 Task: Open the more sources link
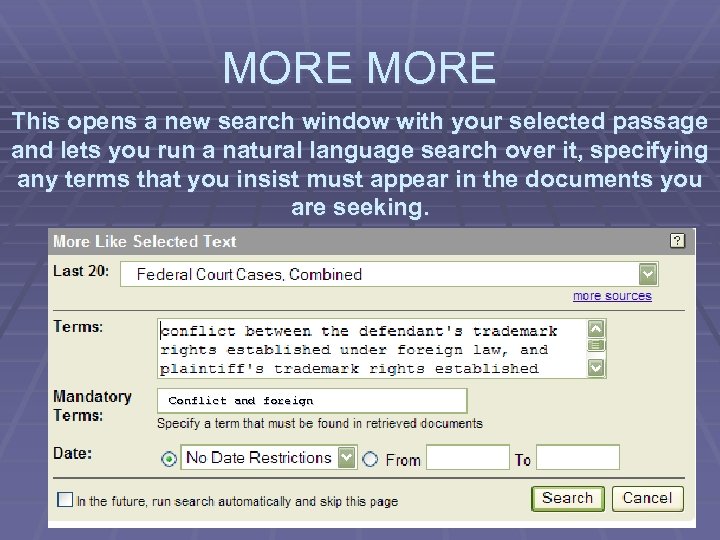pyautogui.click(x=612, y=296)
